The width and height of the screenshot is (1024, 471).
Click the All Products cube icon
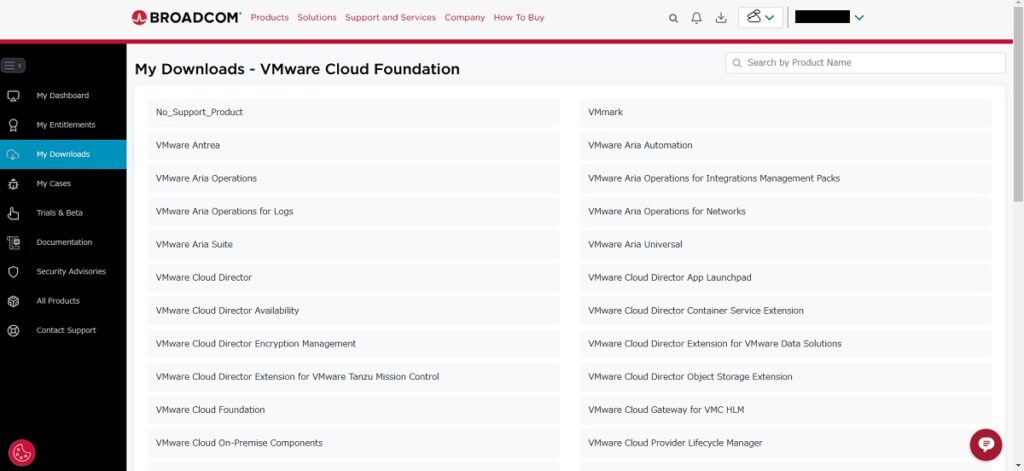(13, 301)
